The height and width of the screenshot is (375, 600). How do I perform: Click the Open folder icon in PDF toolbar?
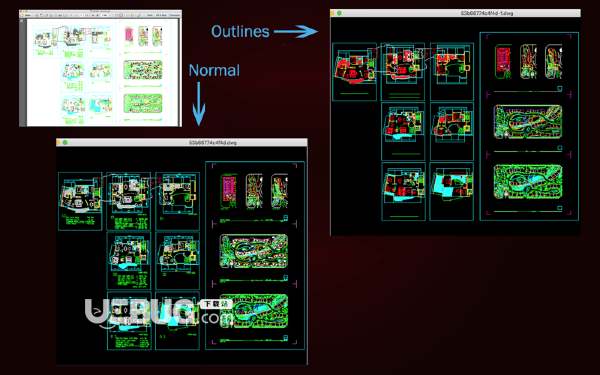pyautogui.click(x=21, y=15)
